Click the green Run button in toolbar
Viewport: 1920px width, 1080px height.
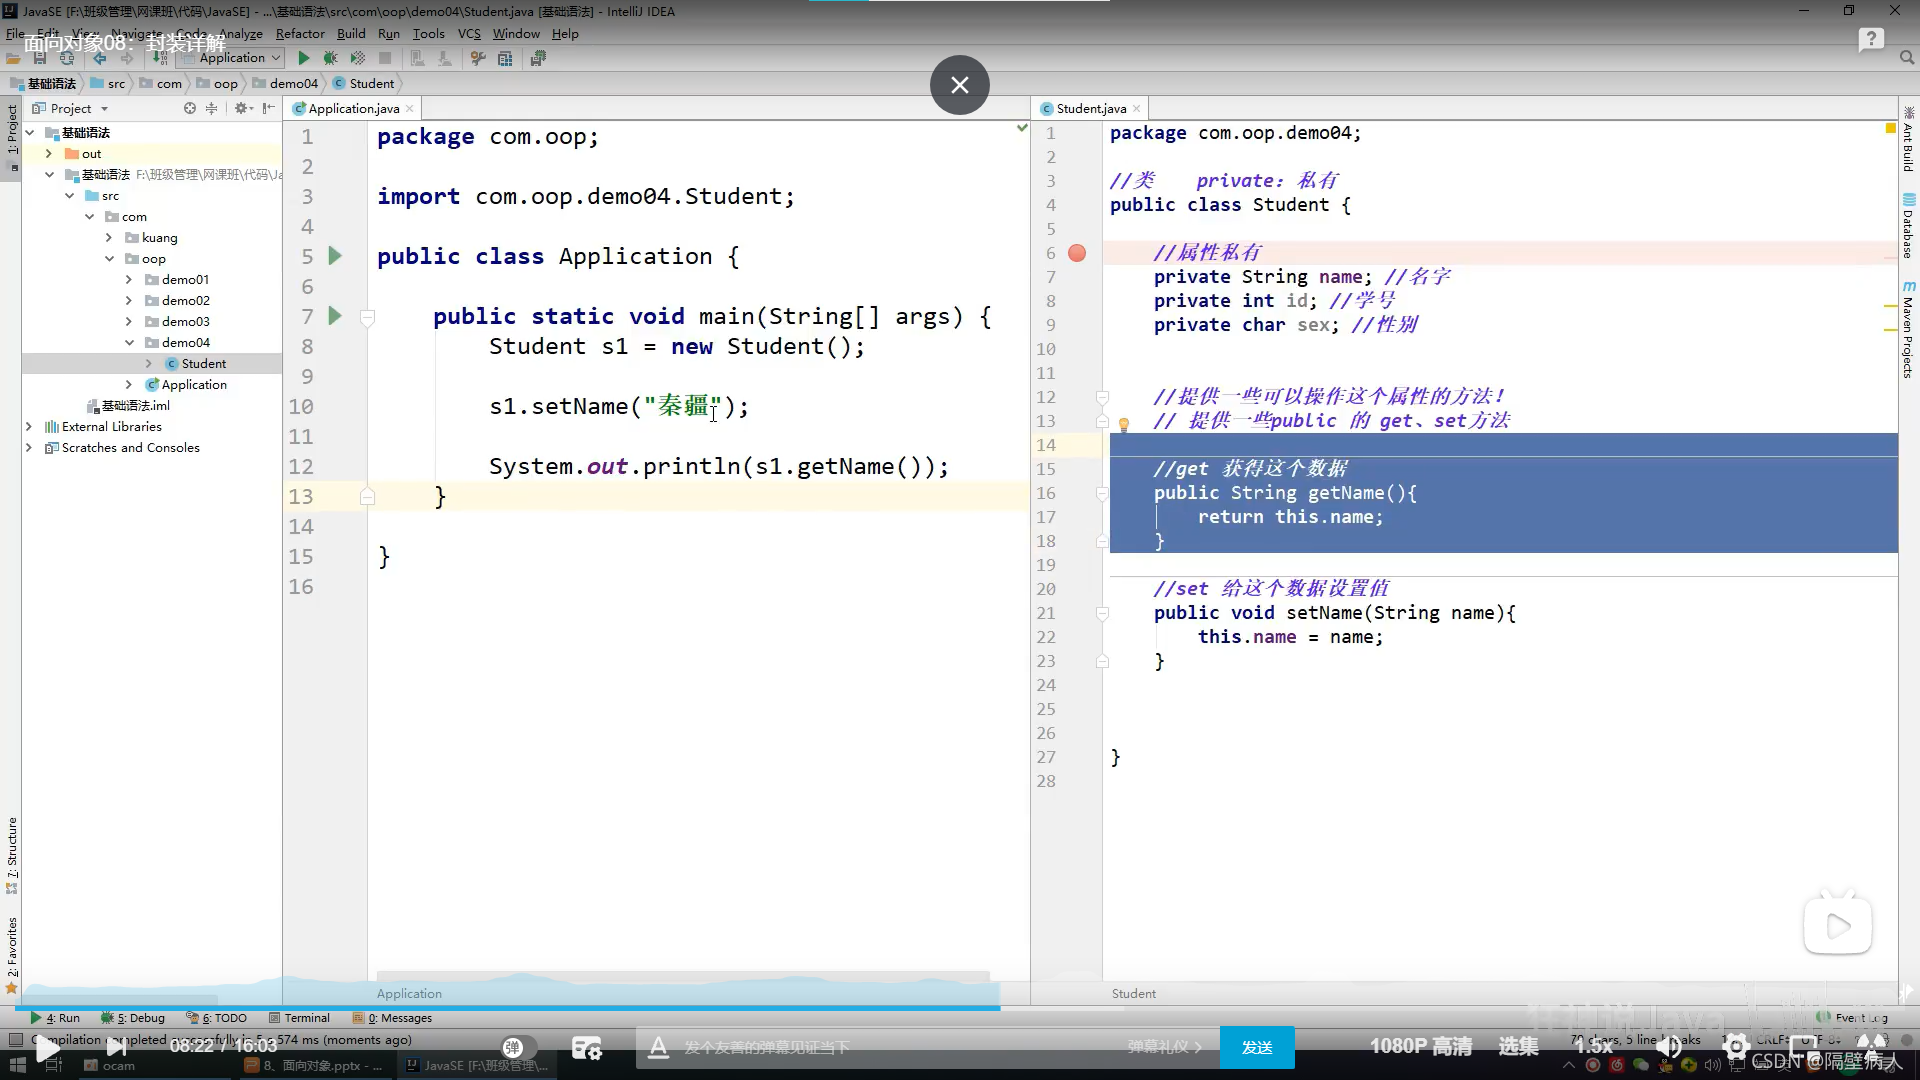[304, 58]
